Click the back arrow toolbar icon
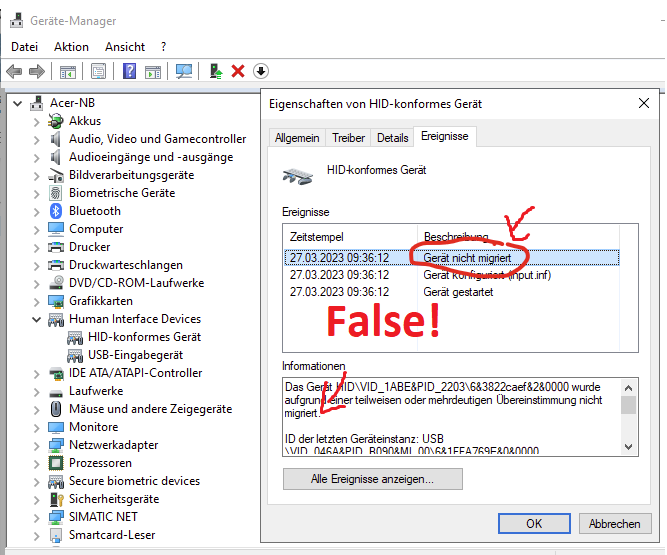The width and height of the screenshot is (667, 555). 14,71
